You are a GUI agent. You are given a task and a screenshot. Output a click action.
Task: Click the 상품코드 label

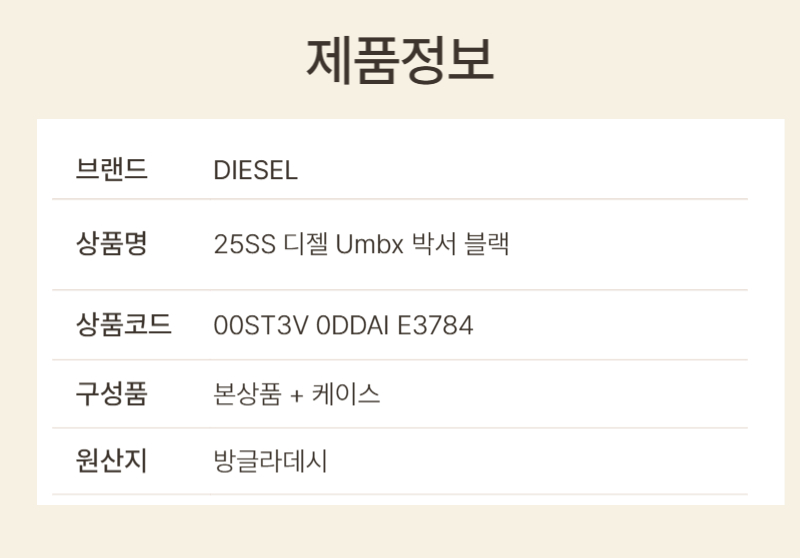tap(123, 325)
